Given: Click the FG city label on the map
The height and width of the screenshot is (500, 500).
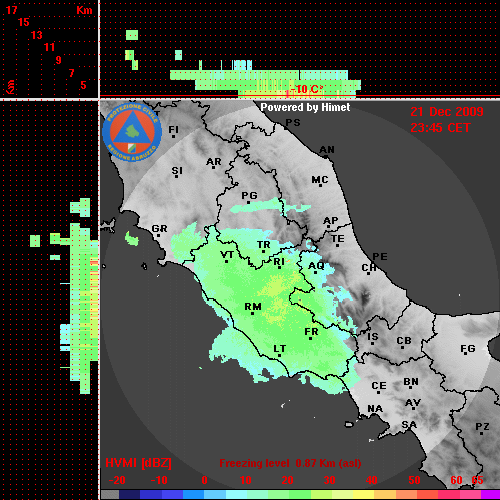Looking at the screenshot, I should (468, 349).
